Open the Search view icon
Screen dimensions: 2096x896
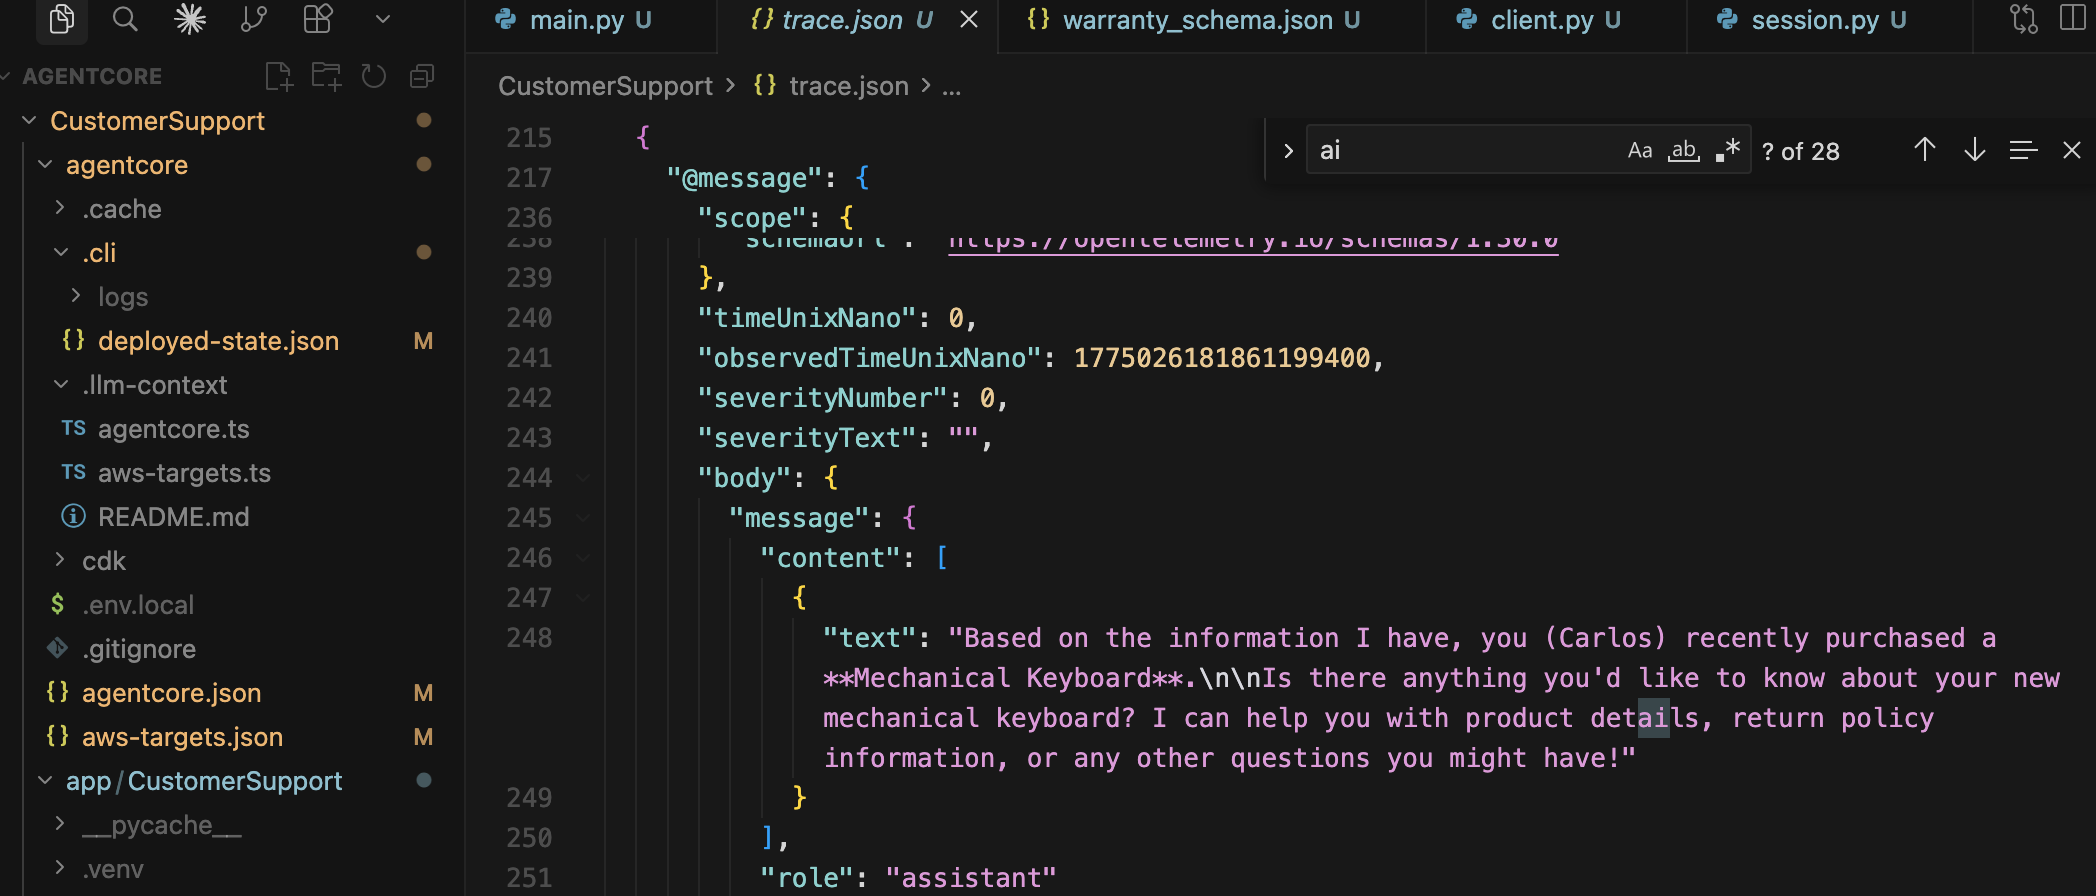125,19
